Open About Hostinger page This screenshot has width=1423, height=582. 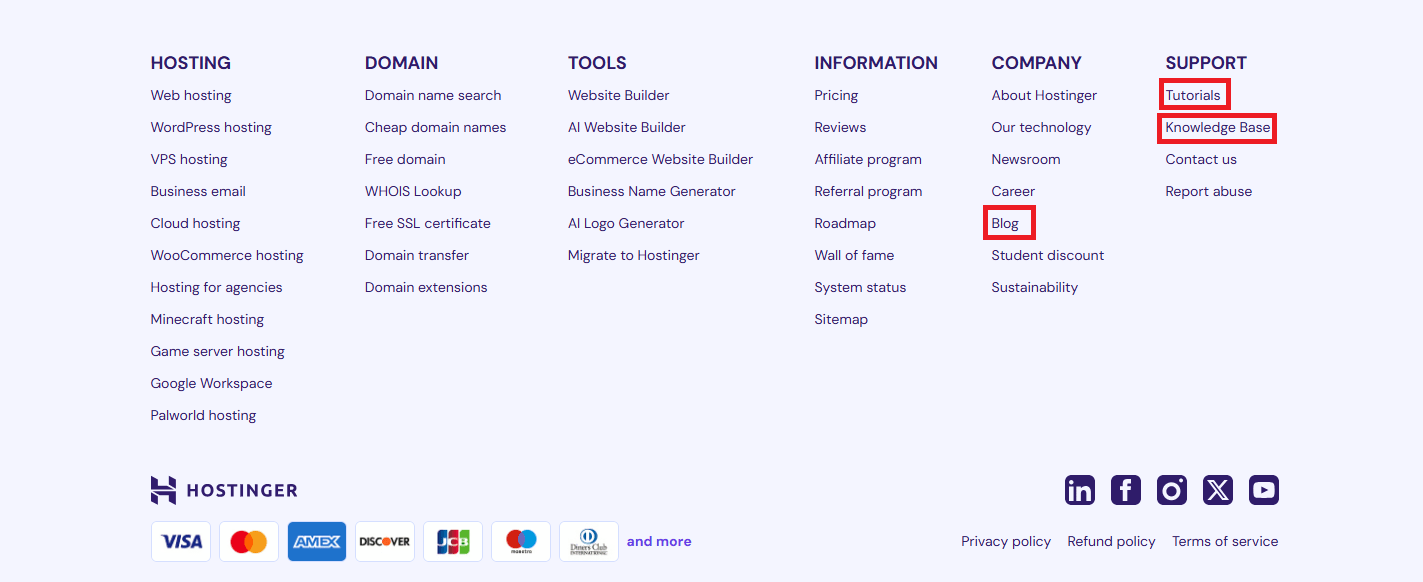point(1044,95)
